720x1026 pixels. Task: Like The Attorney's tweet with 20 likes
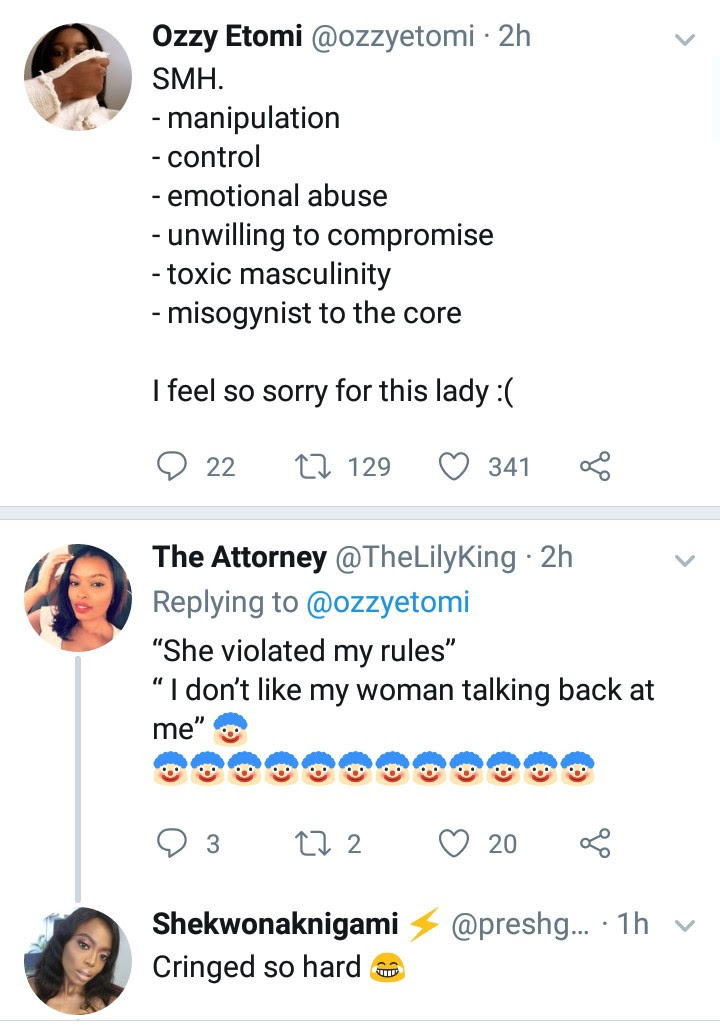[456, 843]
